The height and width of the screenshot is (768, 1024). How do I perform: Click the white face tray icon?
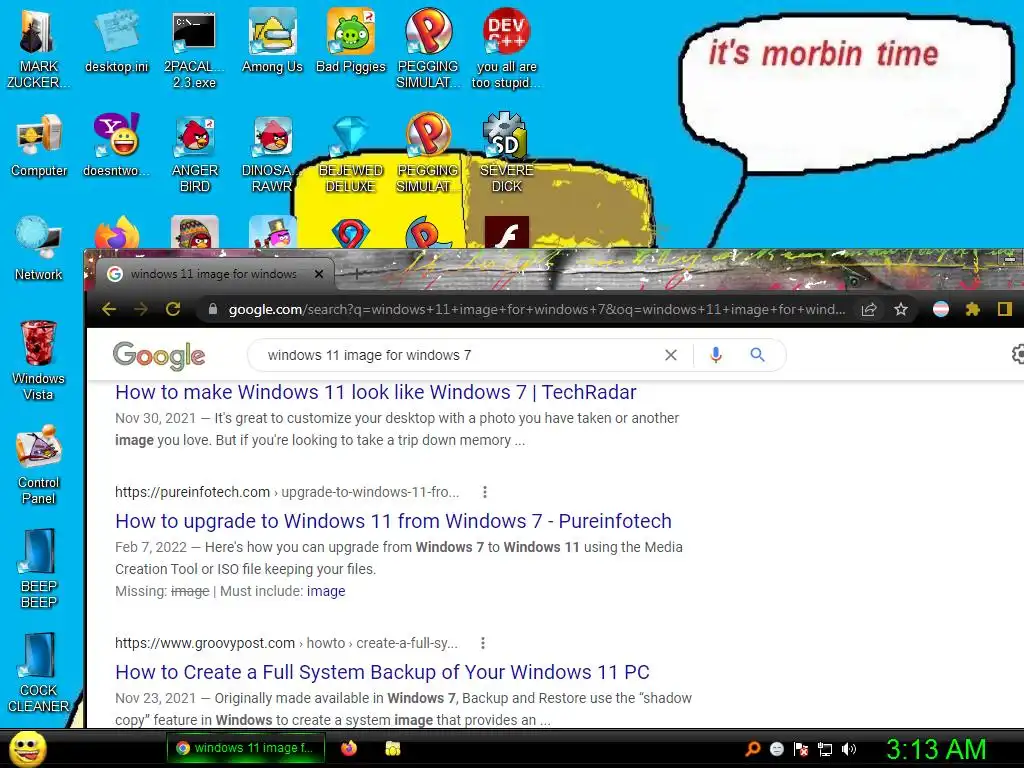click(x=776, y=749)
